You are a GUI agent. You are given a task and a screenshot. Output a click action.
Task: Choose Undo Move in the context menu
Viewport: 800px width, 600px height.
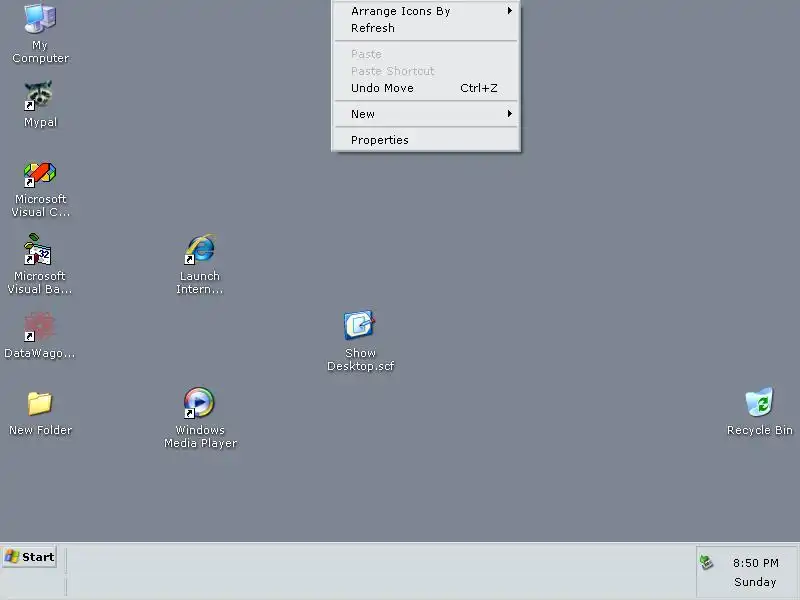(x=426, y=88)
